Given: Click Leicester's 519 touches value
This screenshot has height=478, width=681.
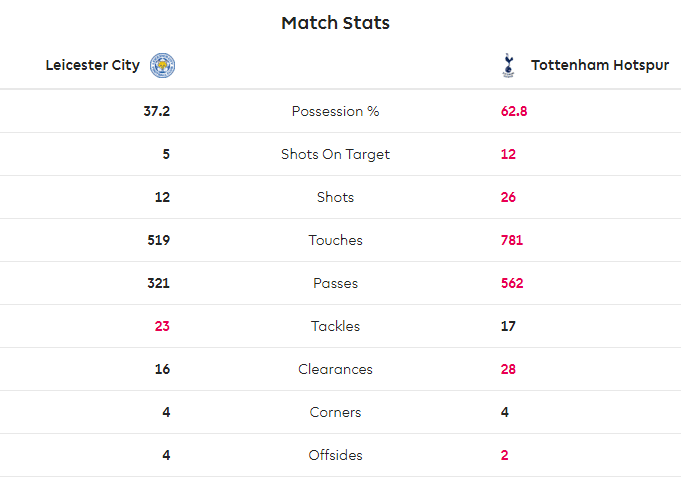Looking at the screenshot, I should [x=158, y=240].
